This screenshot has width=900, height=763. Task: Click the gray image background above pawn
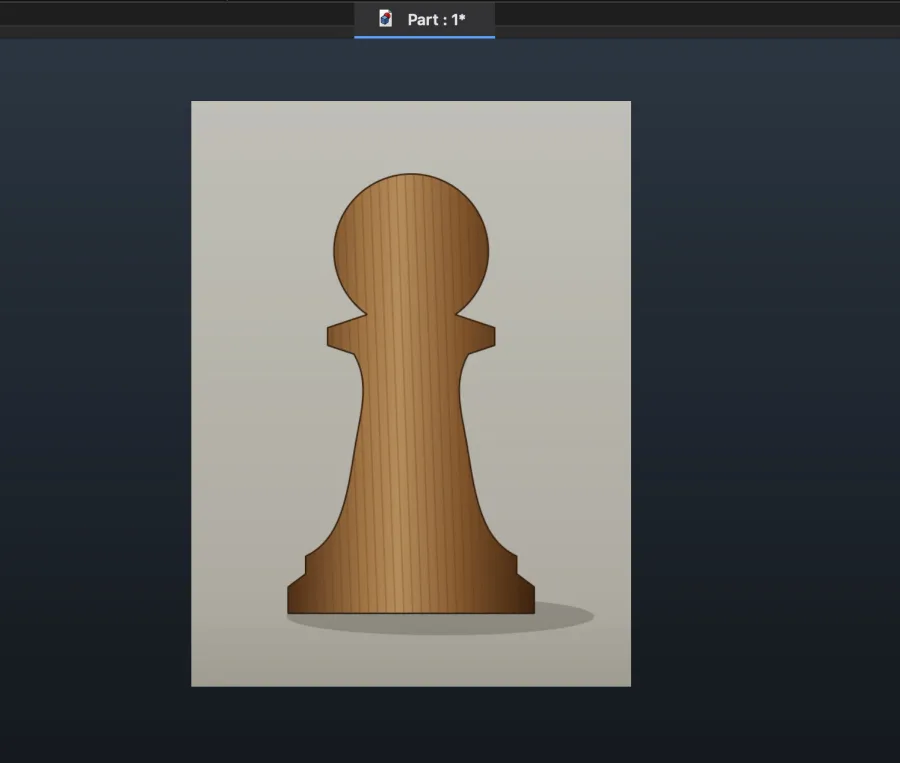pyautogui.click(x=411, y=137)
